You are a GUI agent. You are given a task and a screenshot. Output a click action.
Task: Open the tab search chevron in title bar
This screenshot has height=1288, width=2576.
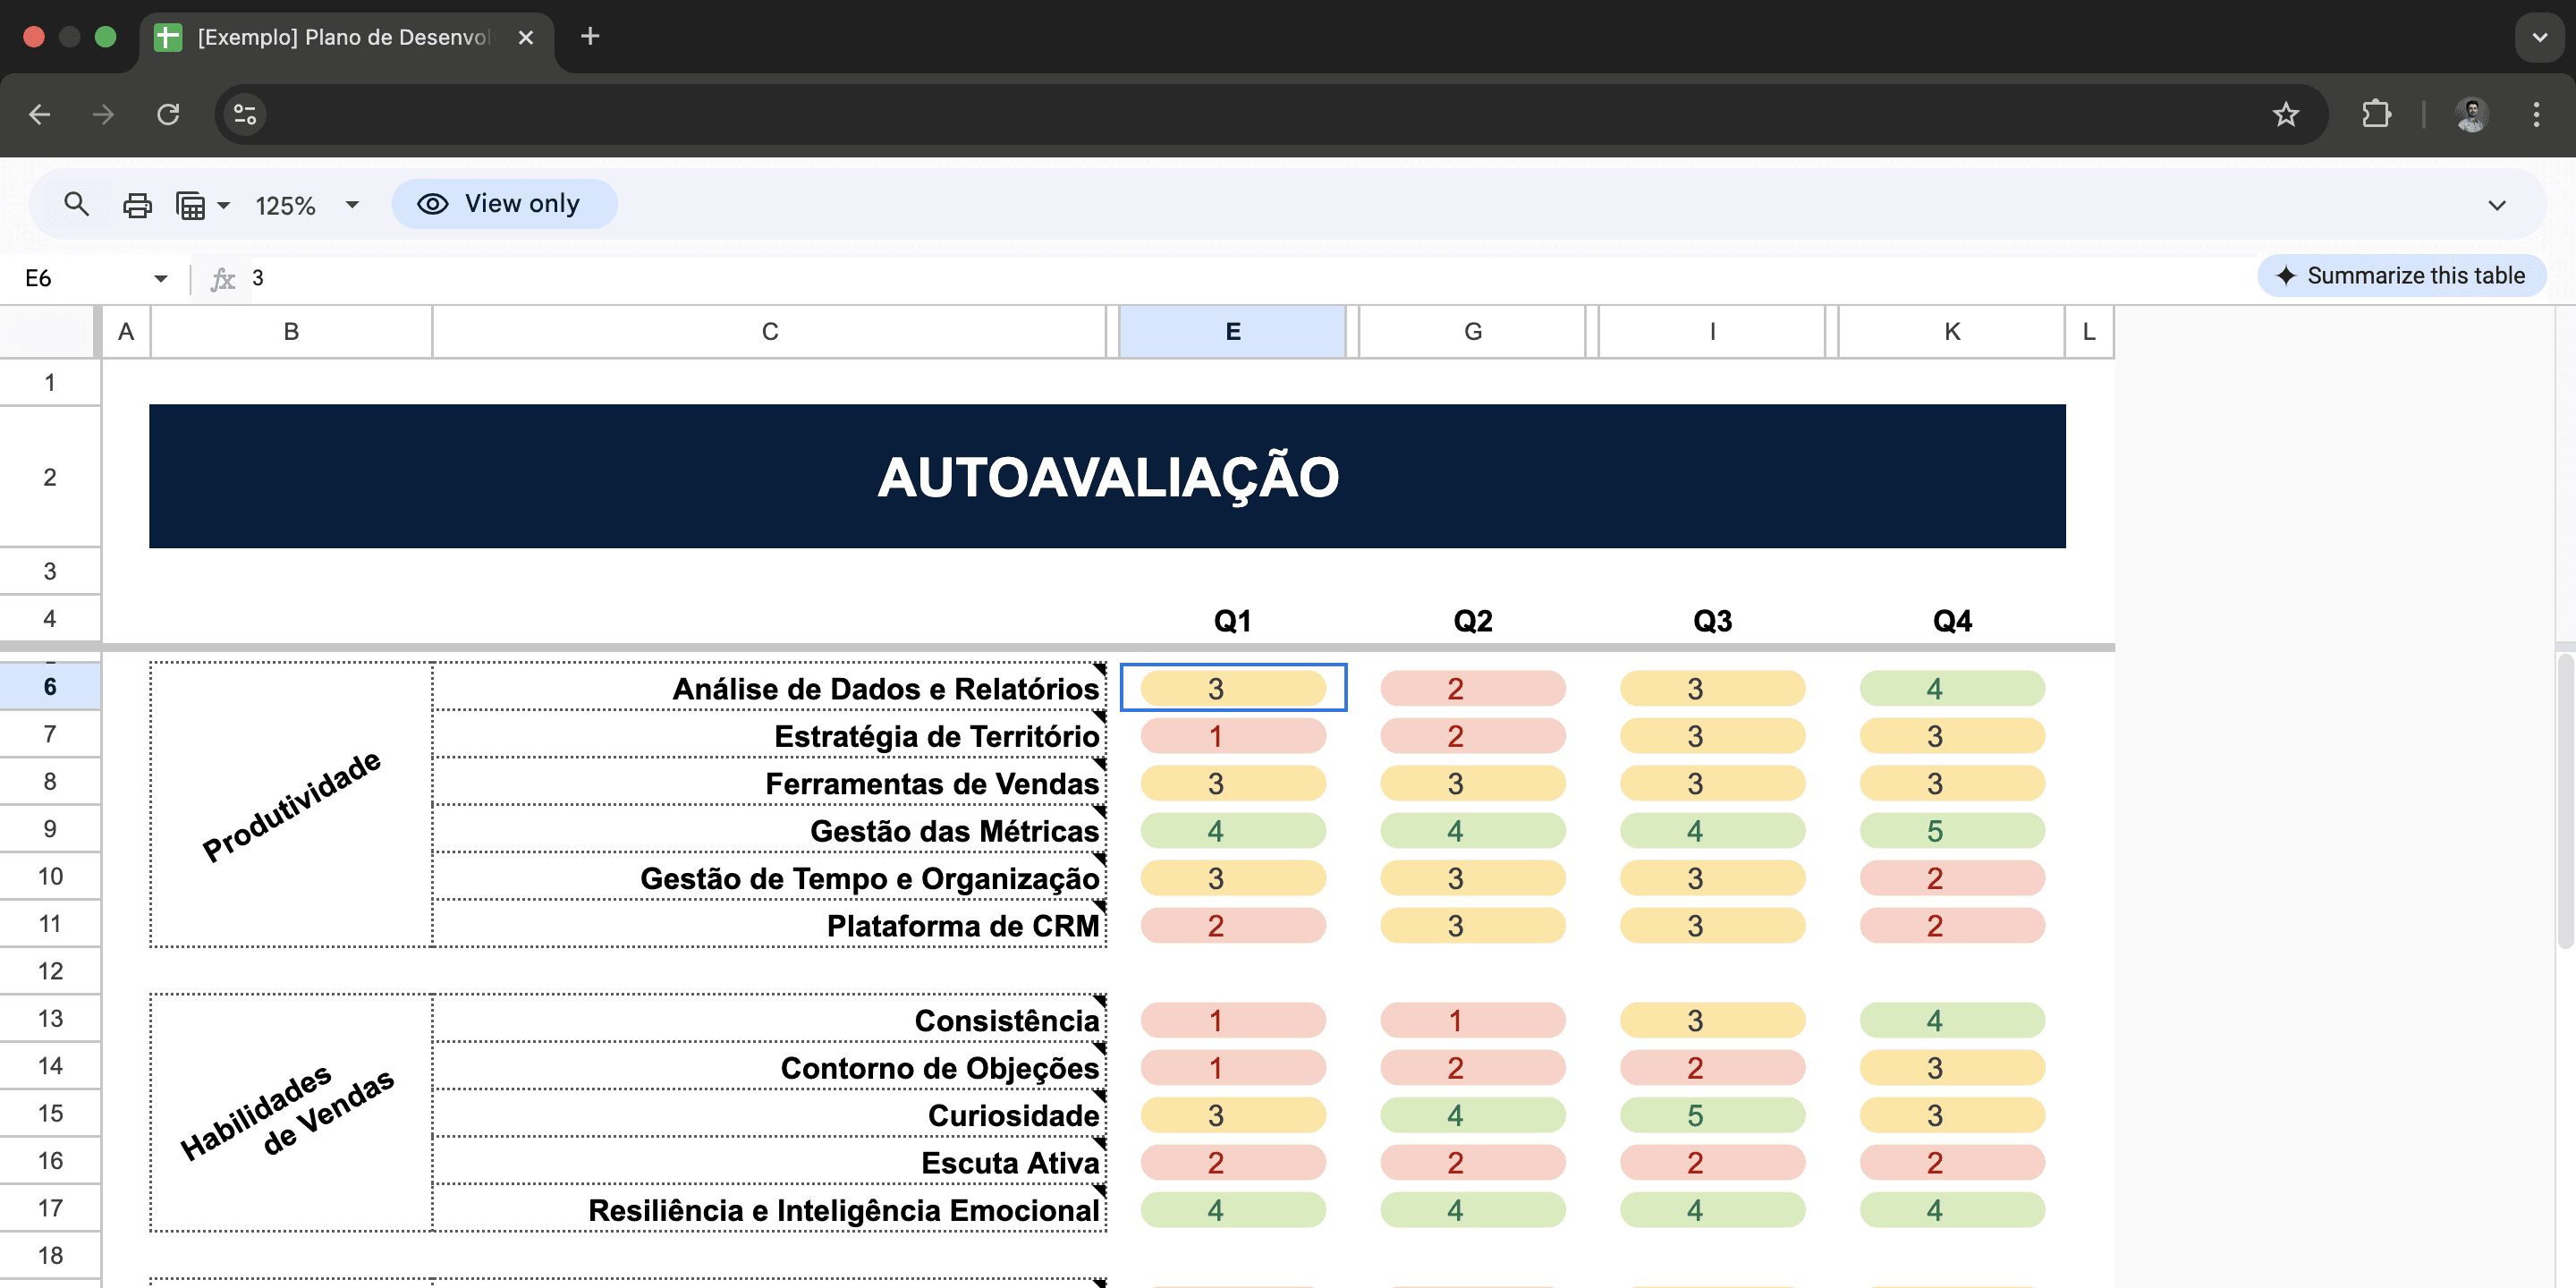click(x=2538, y=37)
